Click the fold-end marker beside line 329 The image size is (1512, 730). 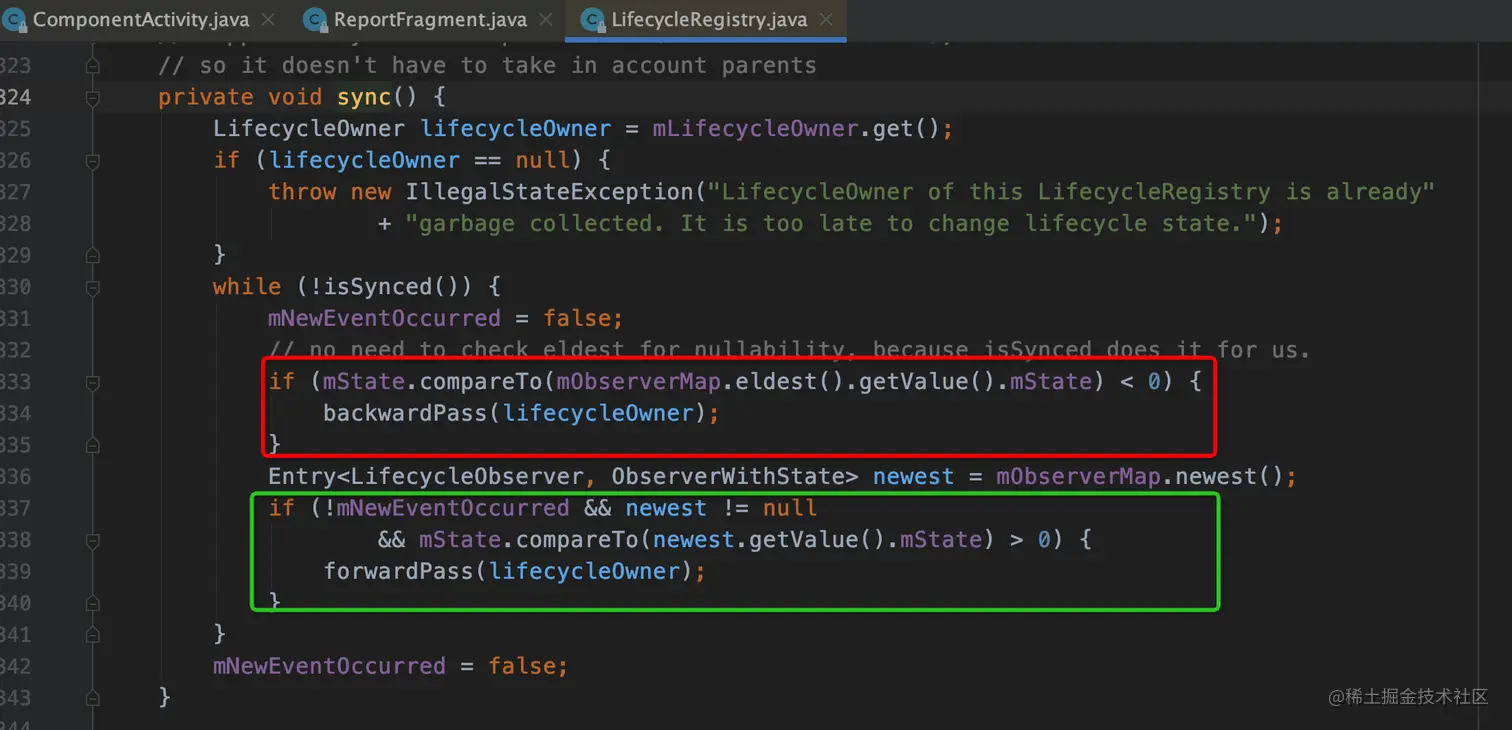point(92,255)
